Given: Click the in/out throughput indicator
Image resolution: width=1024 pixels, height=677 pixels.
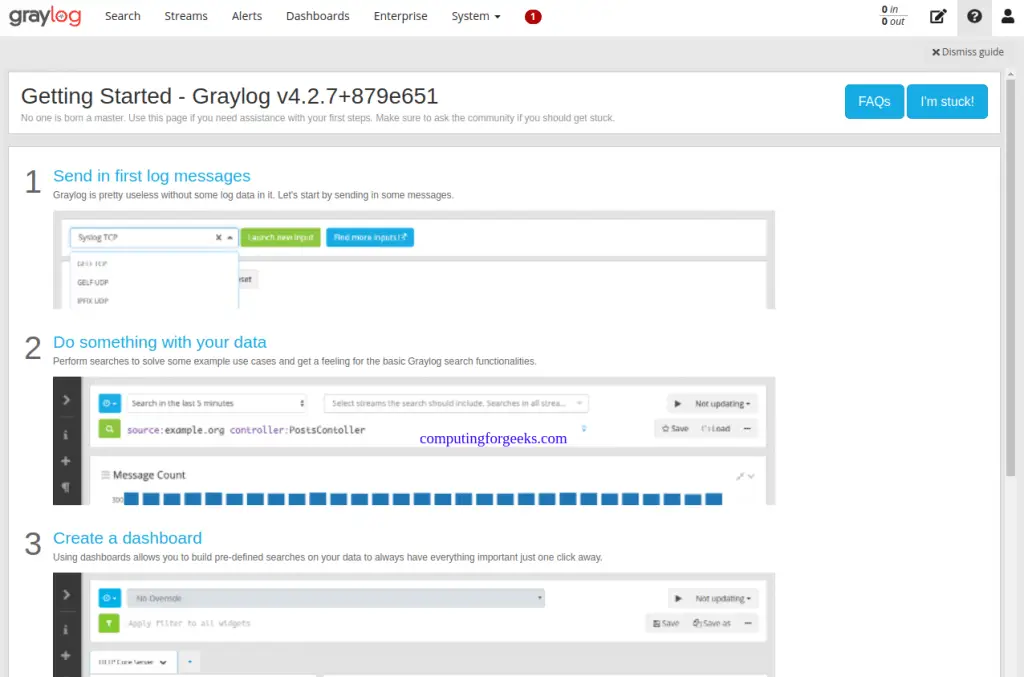Looking at the screenshot, I should (x=893, y=16).
